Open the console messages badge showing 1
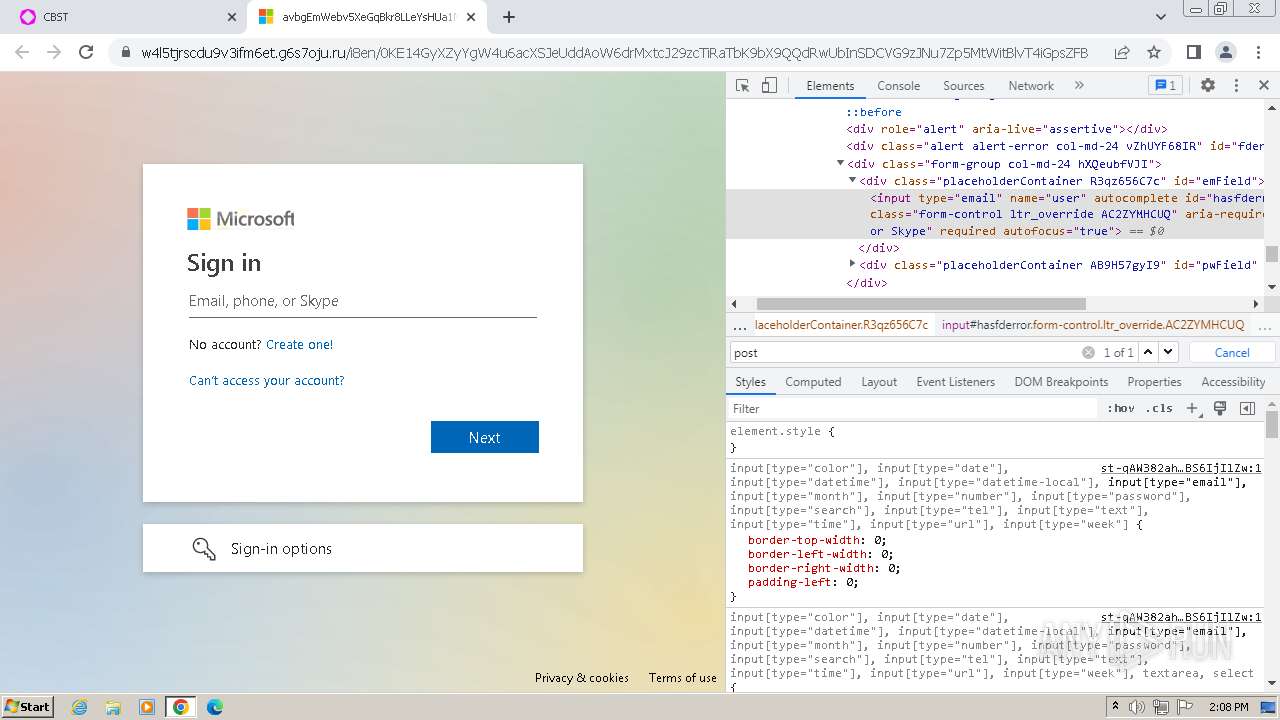 [x=1164, y=86]
